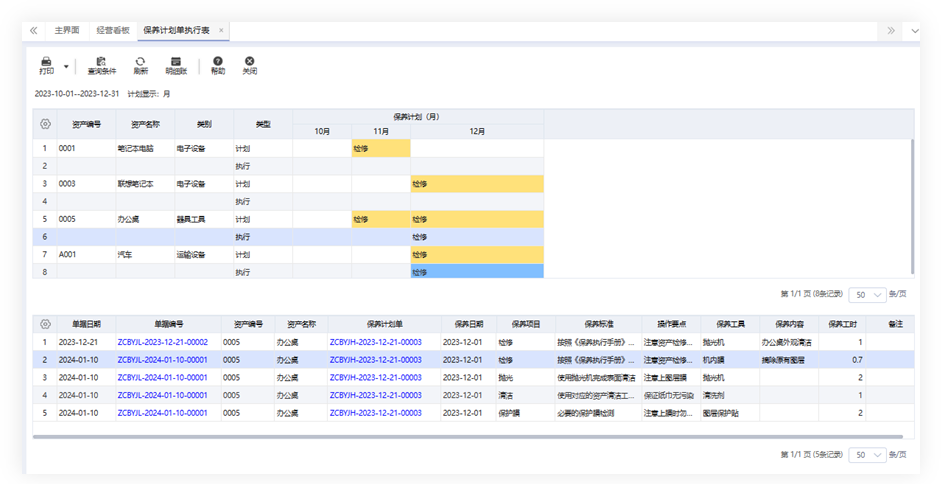Open upper table page size dropdown
The width and height of the screenshot is (941, 484).
868,295
